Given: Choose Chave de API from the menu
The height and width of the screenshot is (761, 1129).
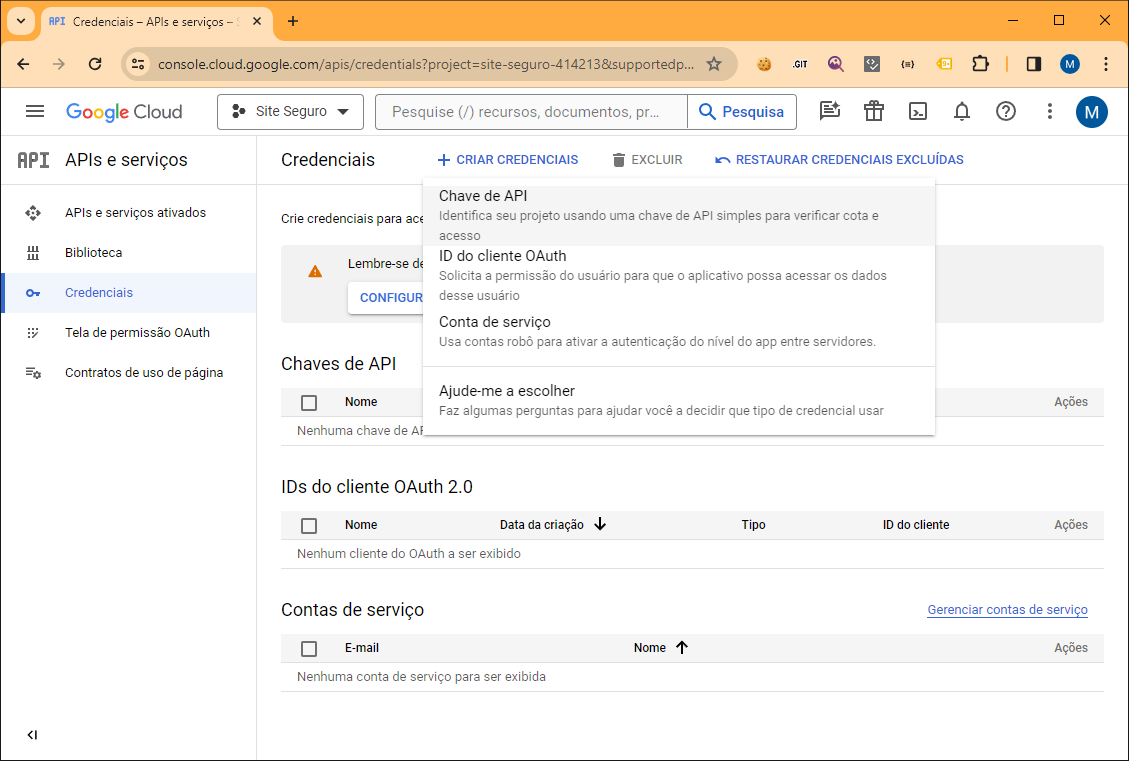Looking at the screenshot, I should [679, 215].
